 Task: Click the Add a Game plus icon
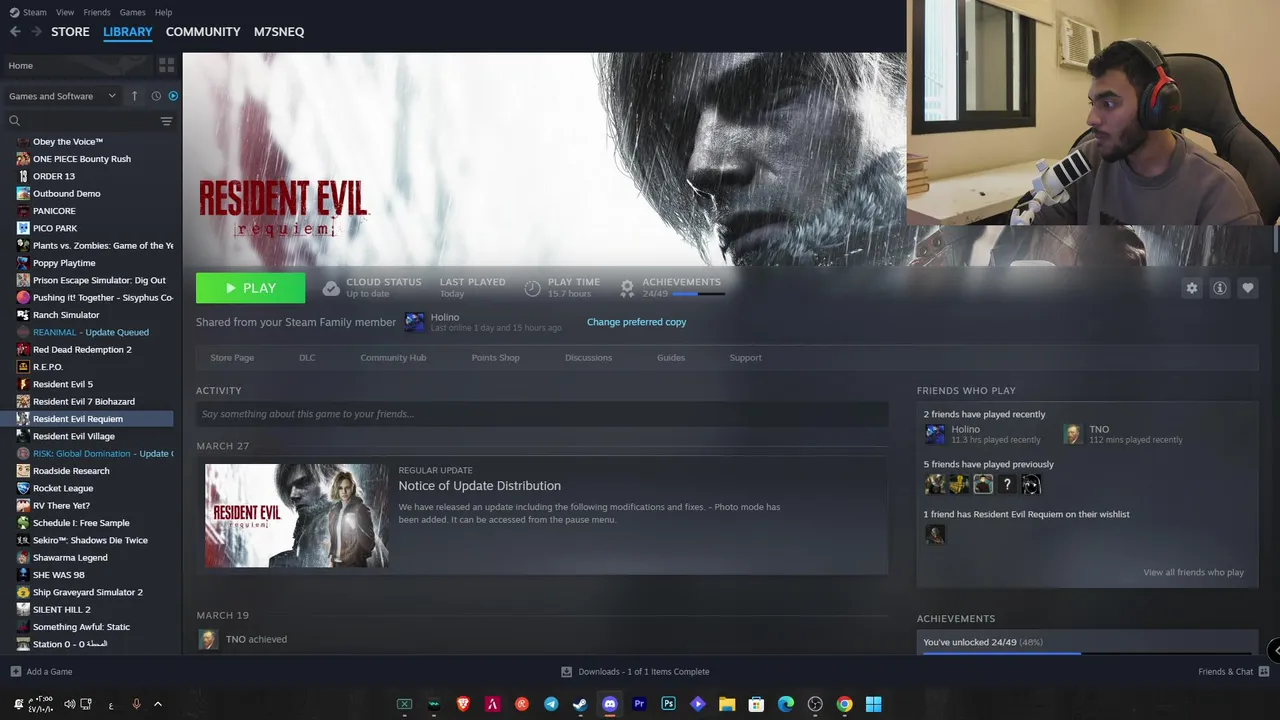(15, 672)
